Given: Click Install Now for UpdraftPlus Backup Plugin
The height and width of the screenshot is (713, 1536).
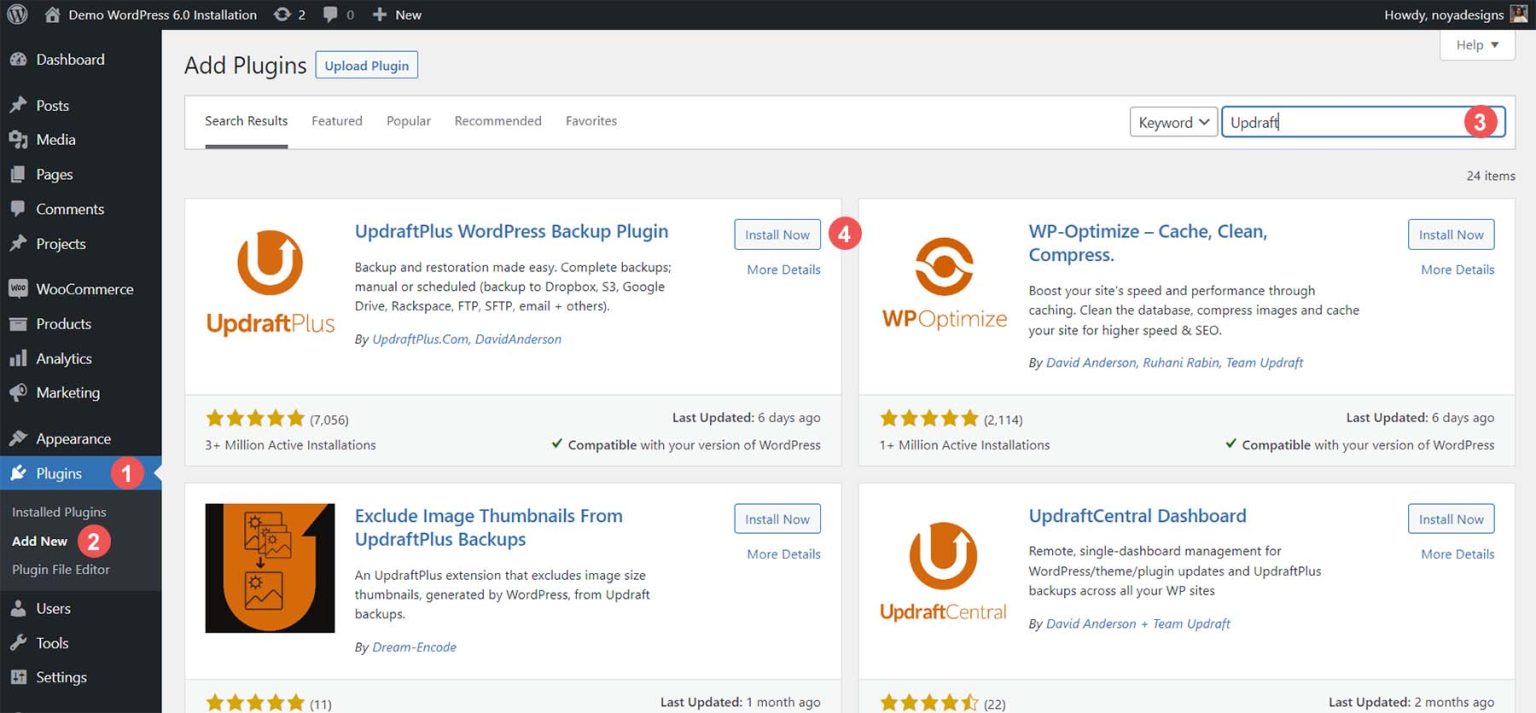Looking at the screenshot, I should point(777,234).
